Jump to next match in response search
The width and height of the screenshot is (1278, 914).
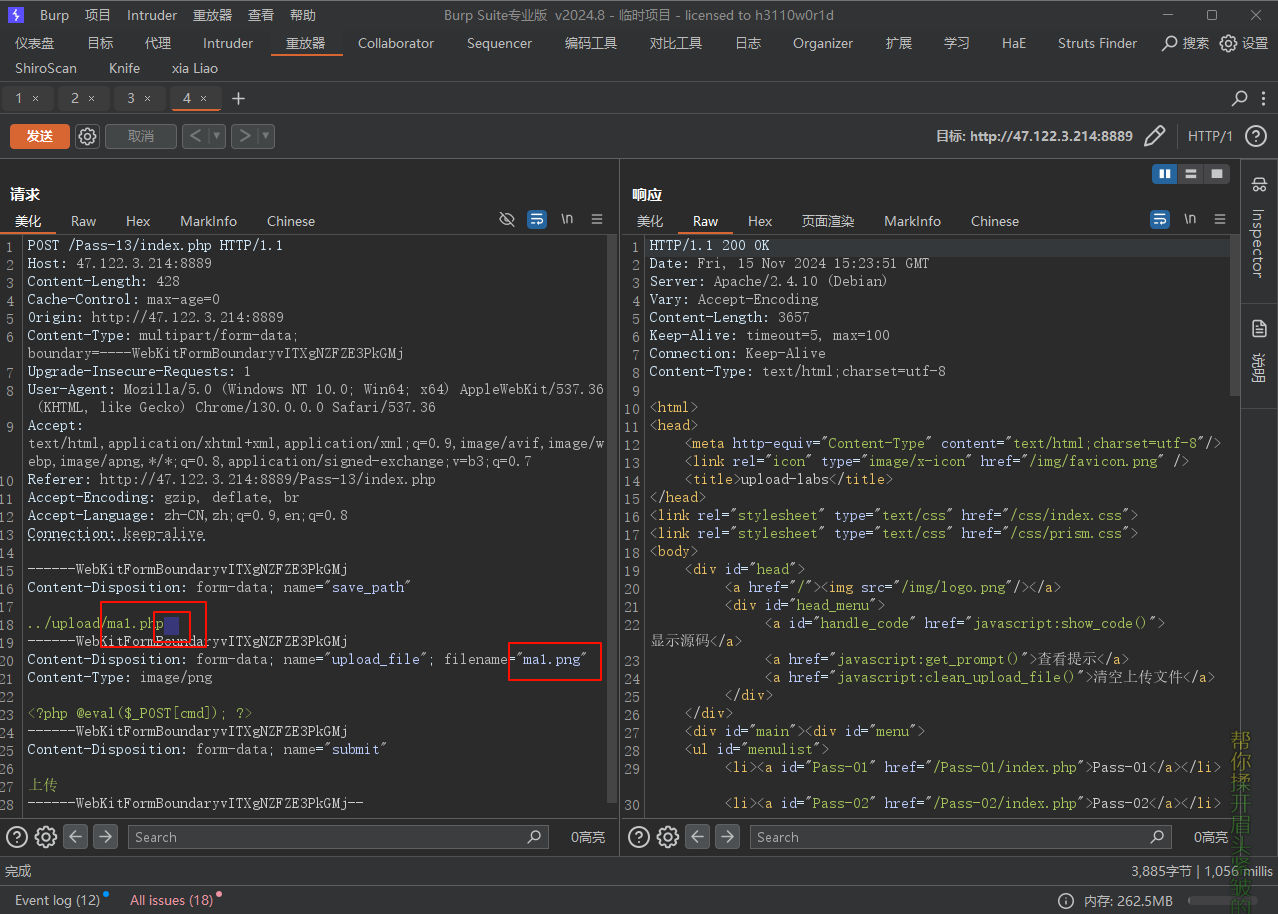(x=728, y=837)
